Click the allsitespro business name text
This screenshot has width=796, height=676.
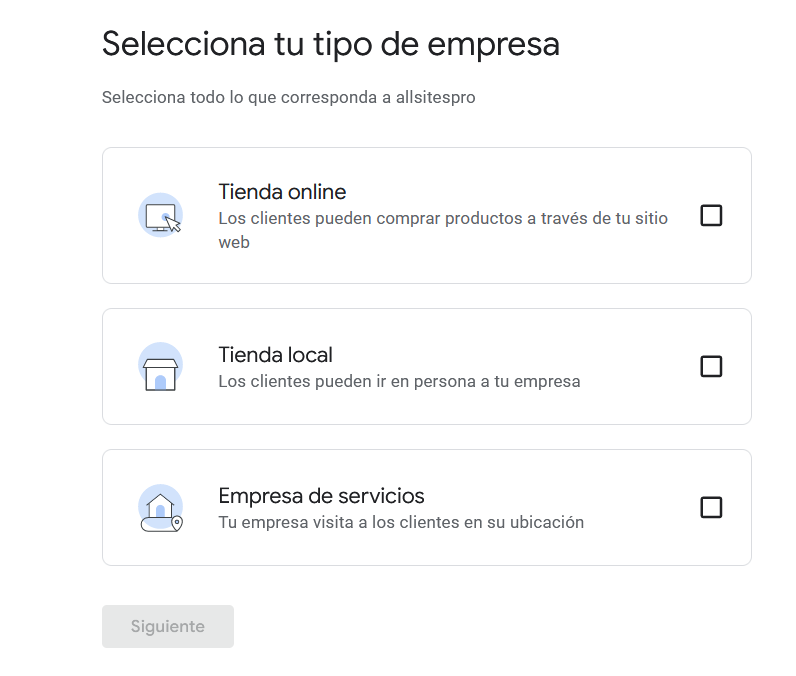435,98
